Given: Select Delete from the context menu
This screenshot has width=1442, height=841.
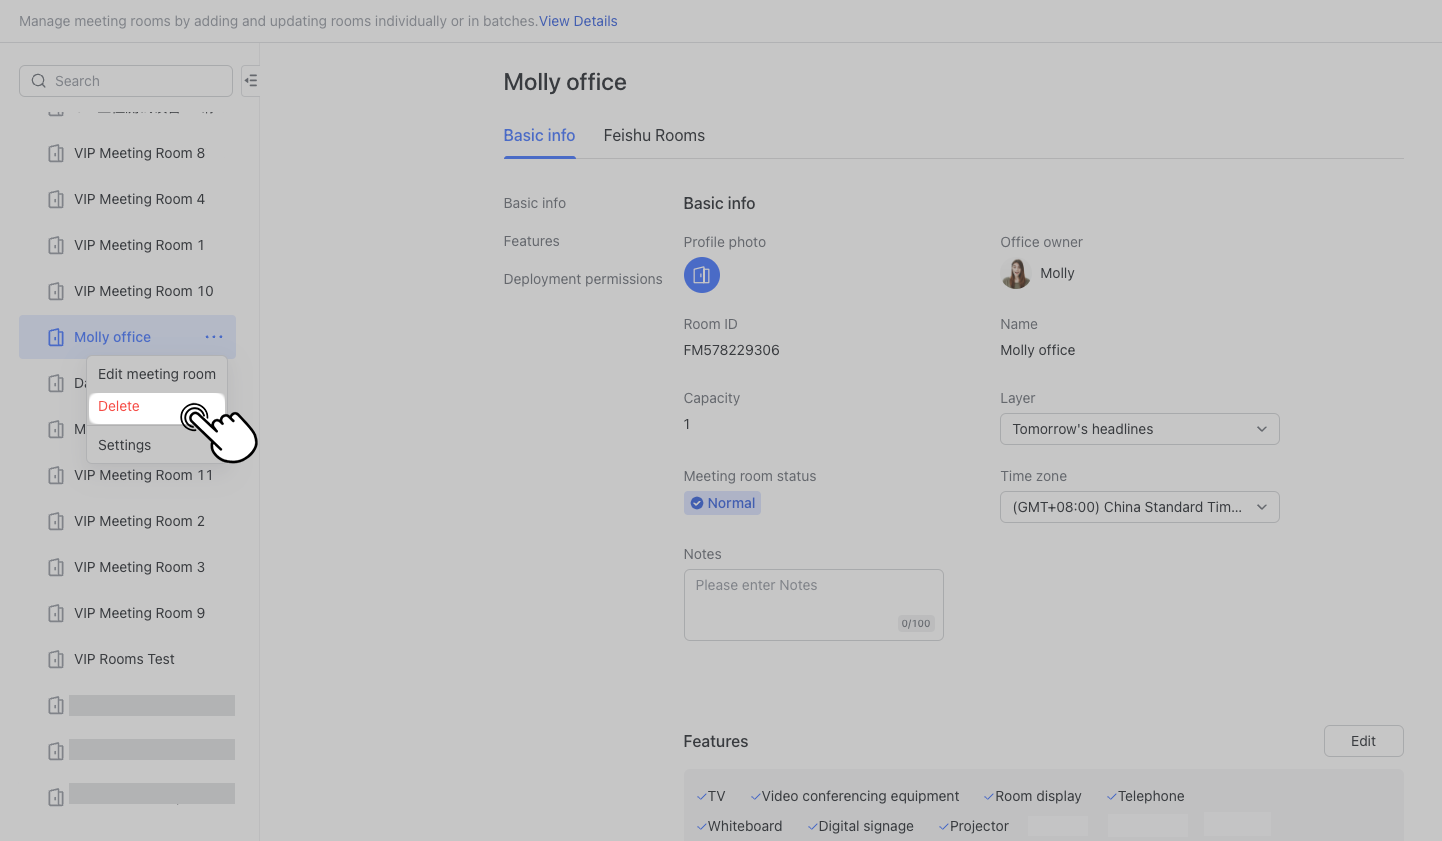Looking at the screenshot, I should (x=118, y=406).
